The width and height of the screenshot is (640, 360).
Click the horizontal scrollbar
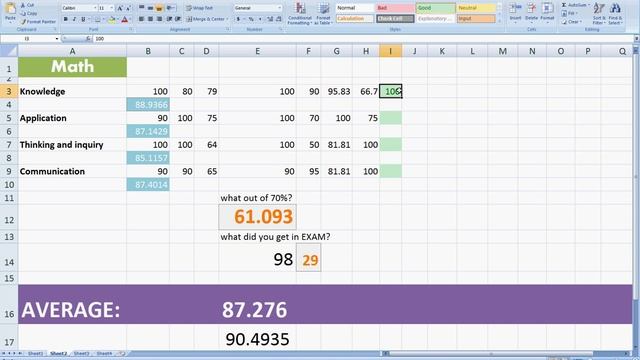pos(490,353)
